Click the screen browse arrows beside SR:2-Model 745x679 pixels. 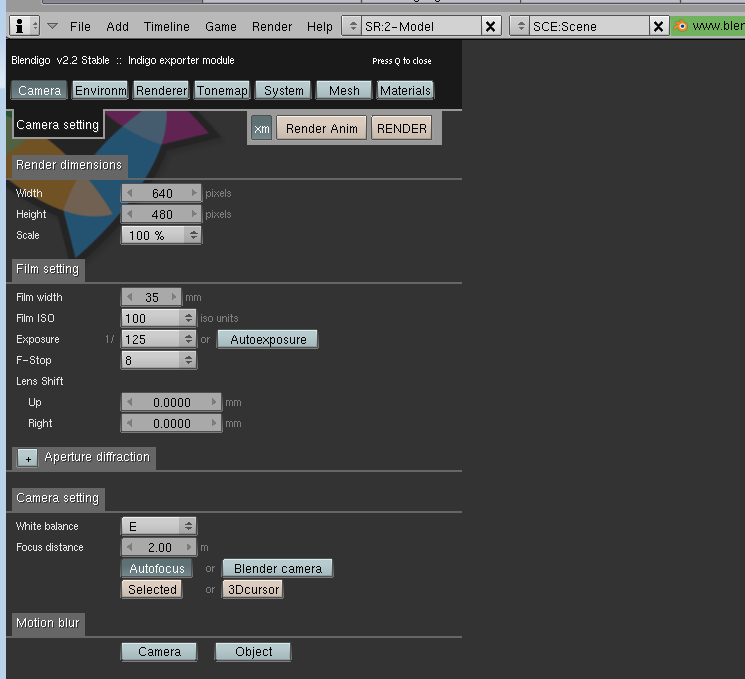click(x=352, y=26)
